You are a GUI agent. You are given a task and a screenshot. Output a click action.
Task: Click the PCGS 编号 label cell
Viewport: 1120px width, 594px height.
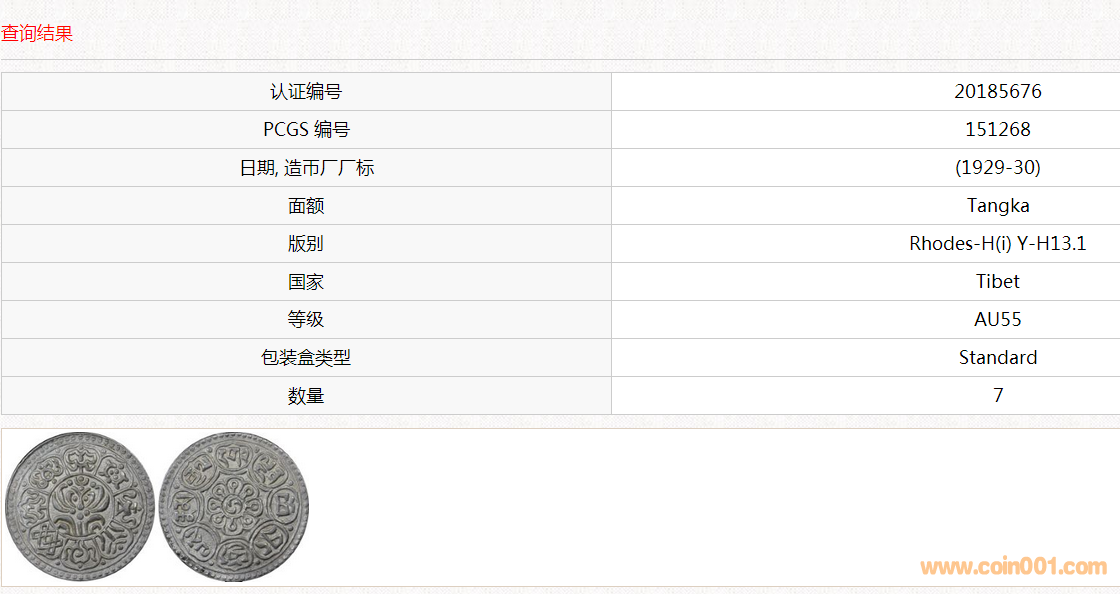pyautogui.click(x=306, y=130)
